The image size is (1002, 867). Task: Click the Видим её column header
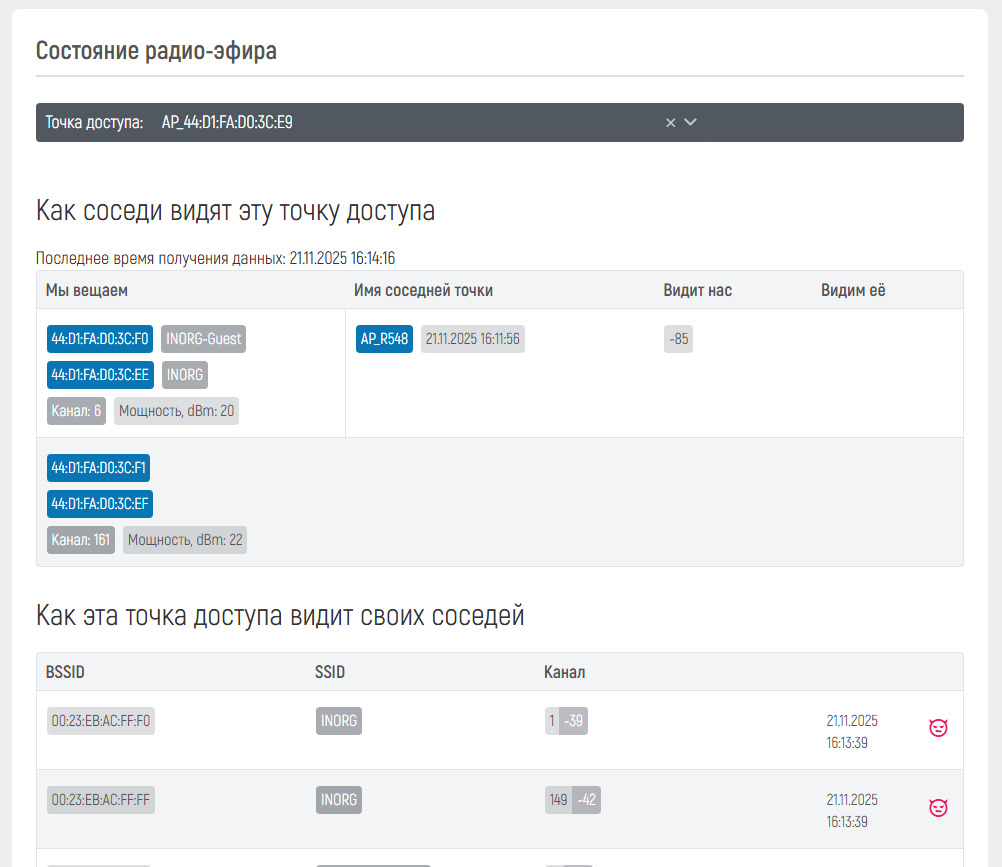[853, 290]
